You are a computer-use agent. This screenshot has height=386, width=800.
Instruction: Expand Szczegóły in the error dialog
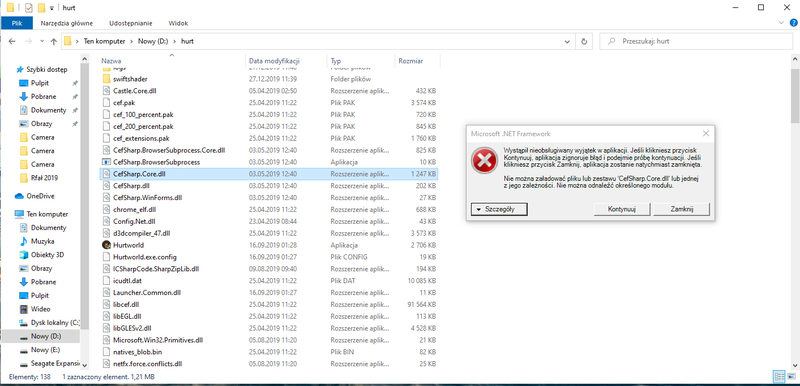point(499,209)
